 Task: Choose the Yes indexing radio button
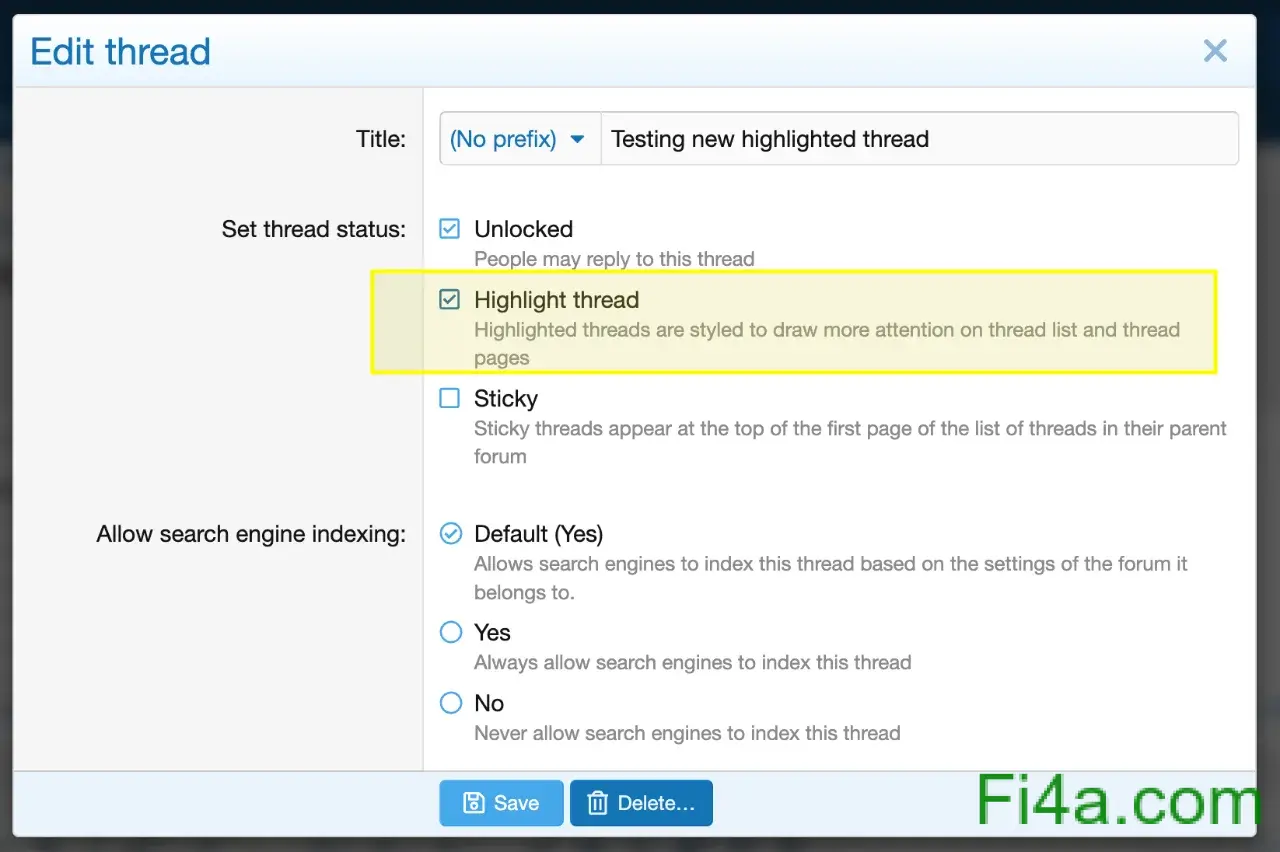tap(451, 632)
